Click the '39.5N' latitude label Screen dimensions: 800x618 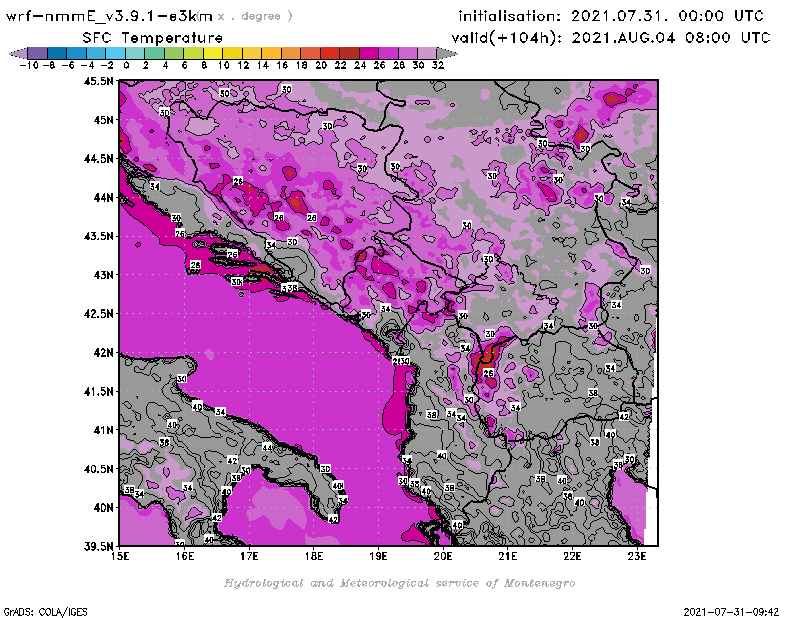[98, 547]
